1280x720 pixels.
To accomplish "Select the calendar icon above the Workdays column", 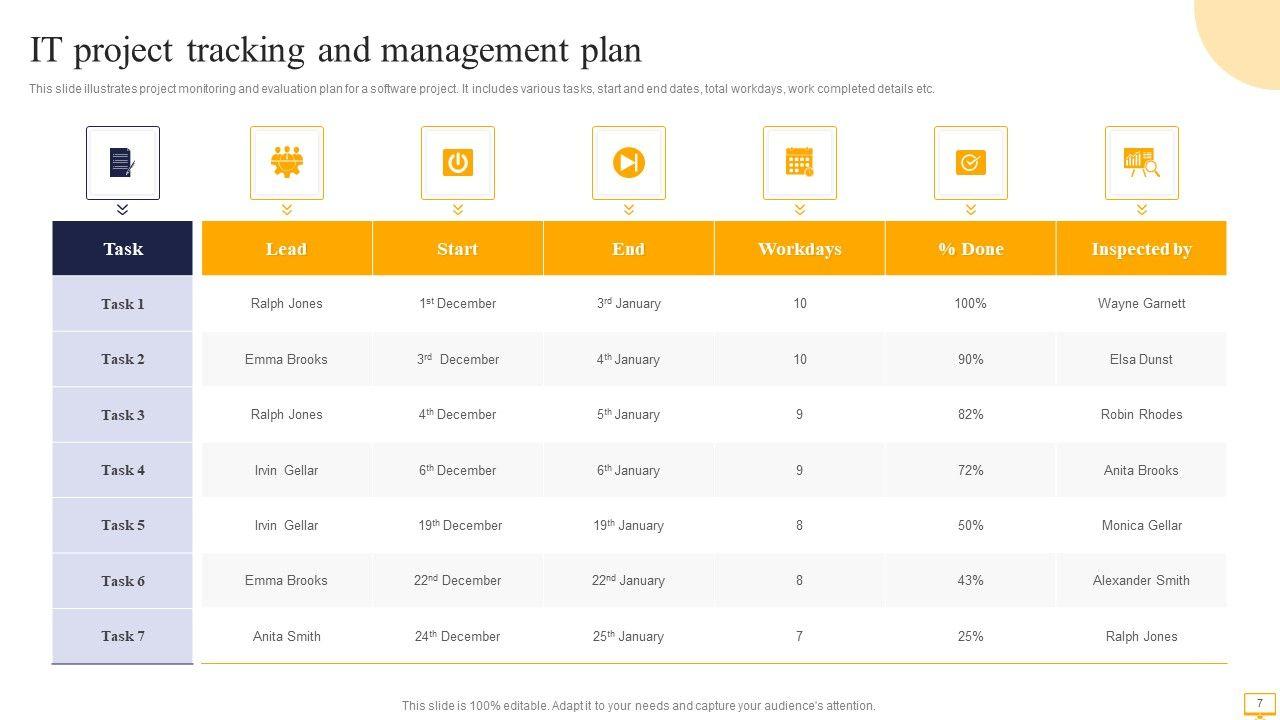I will pyautogui.click(x=800, y=163).
